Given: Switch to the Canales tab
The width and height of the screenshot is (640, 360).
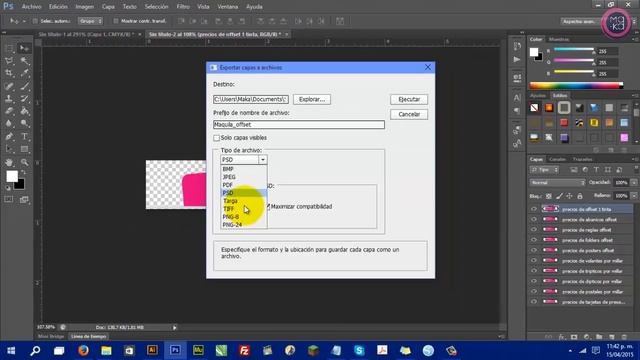Looking at the screenshot, I should pos(557,159).
